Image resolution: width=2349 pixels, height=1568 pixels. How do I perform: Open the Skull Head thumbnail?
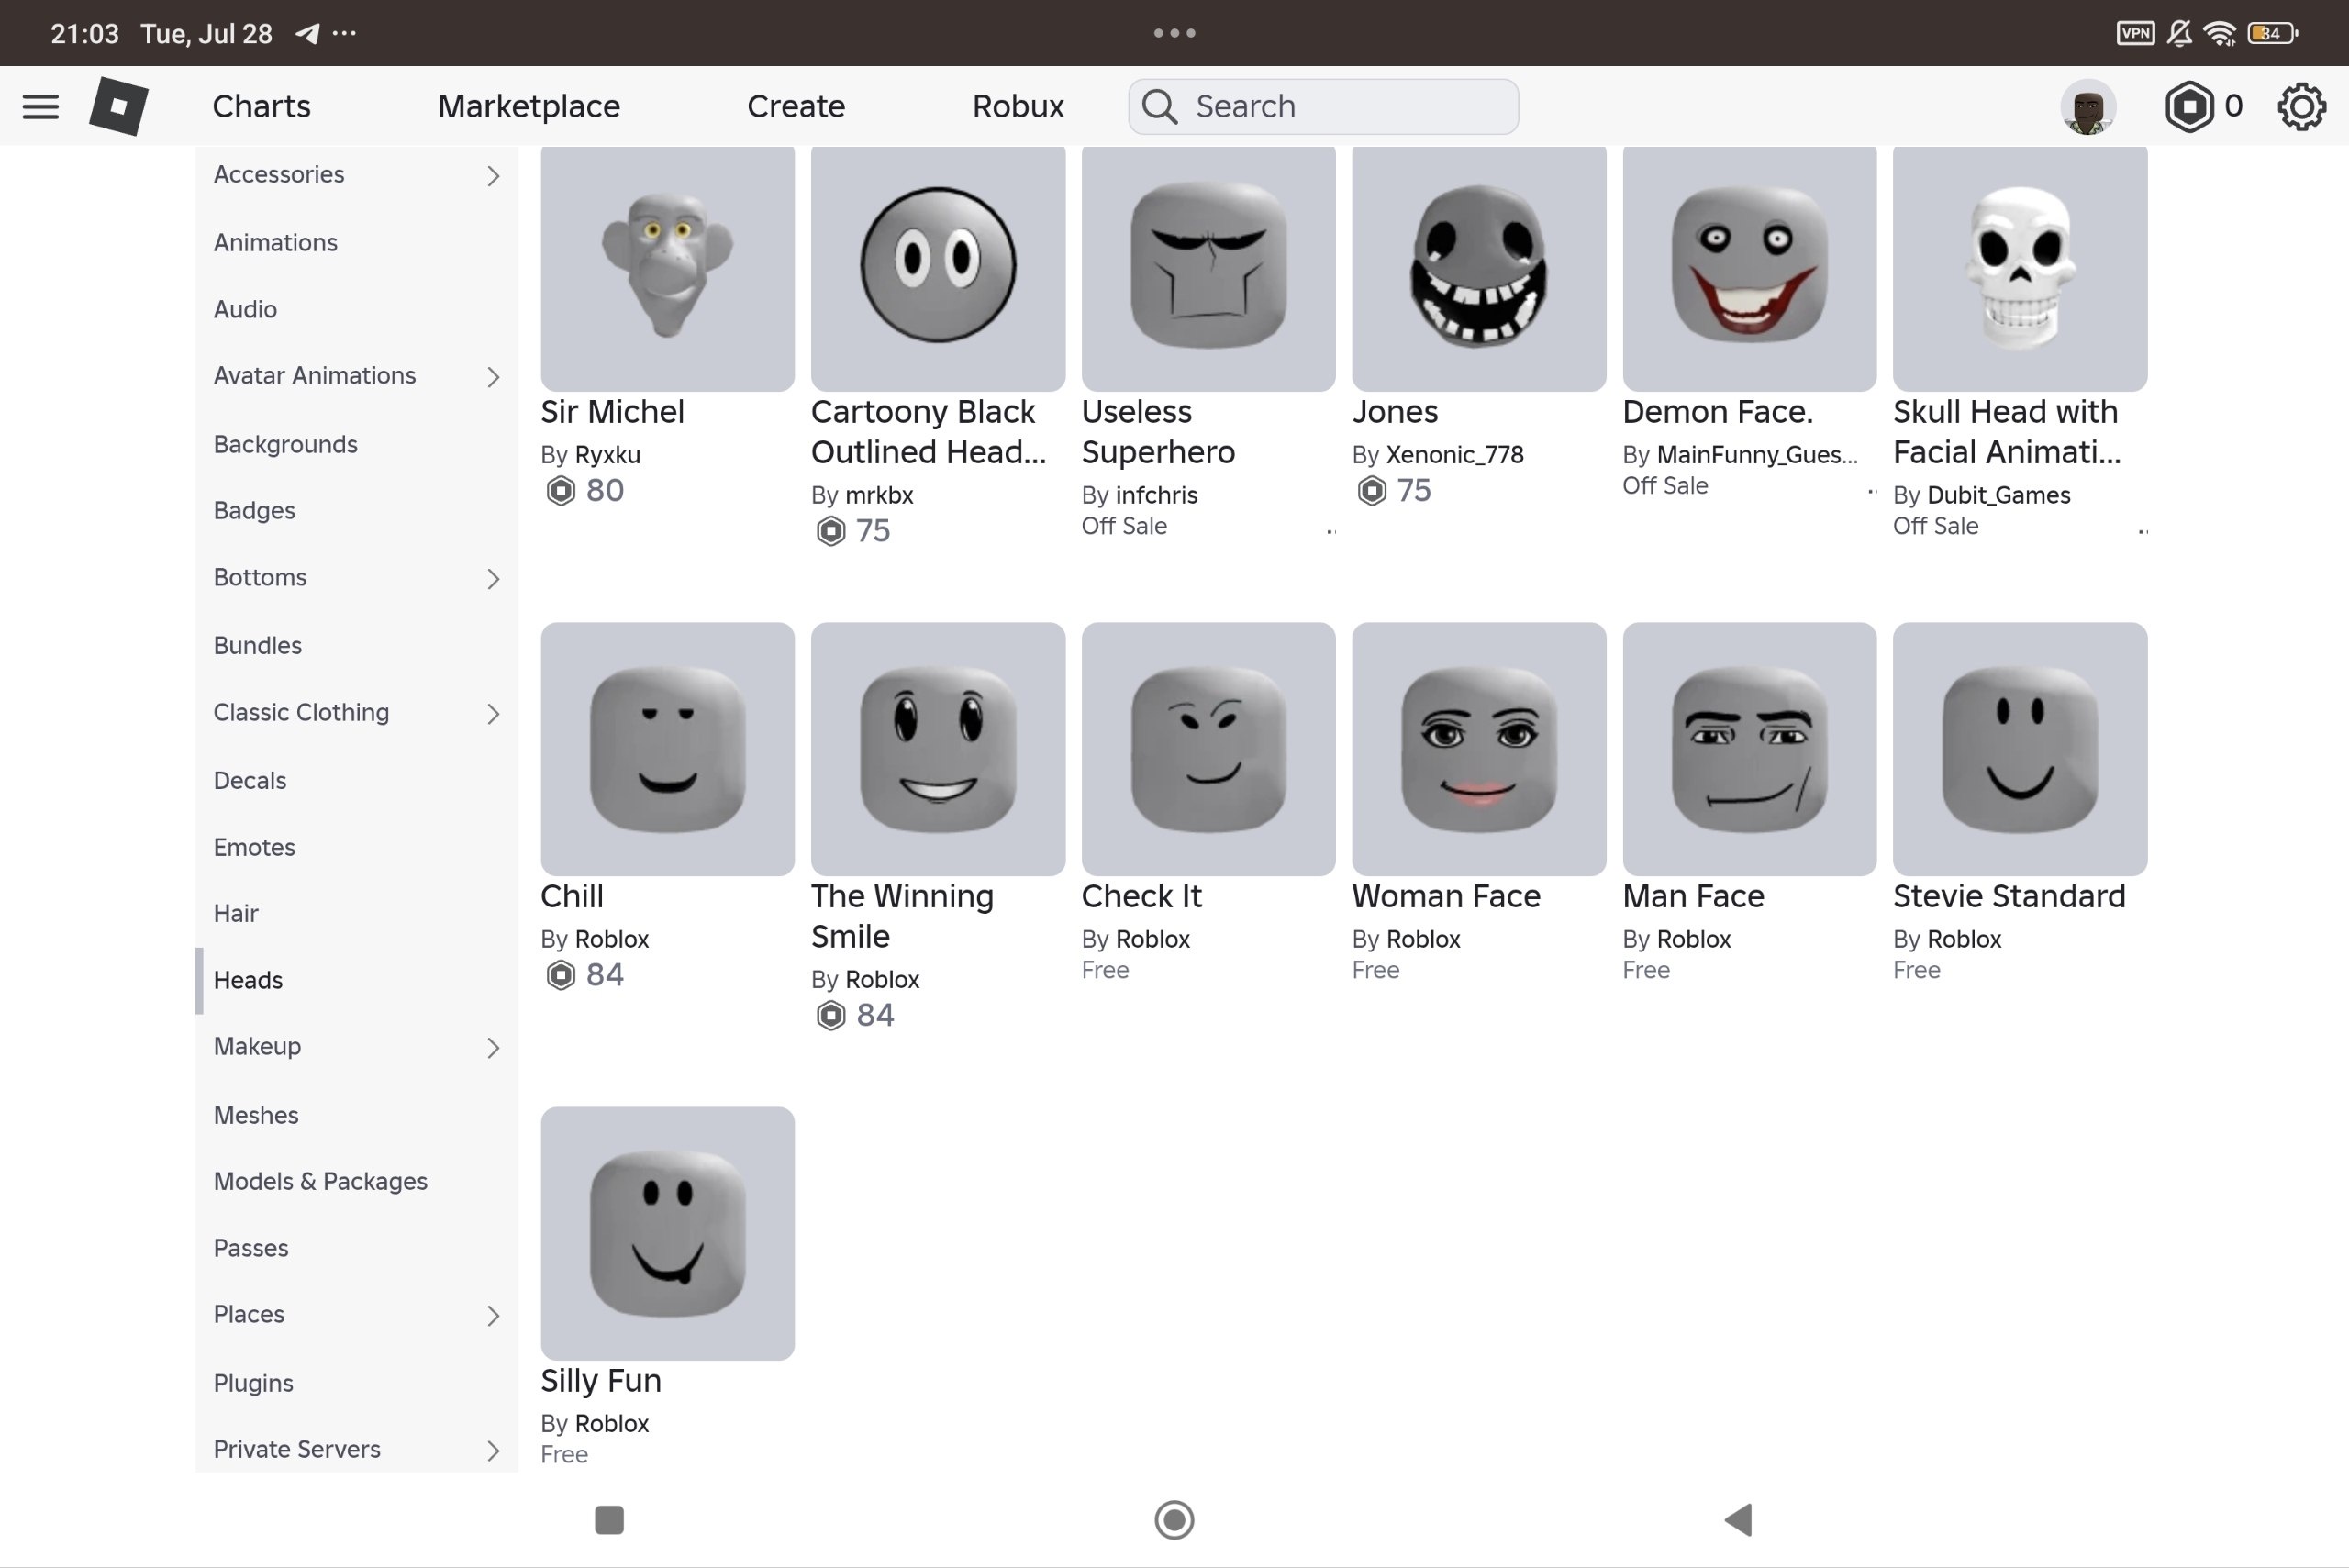[x=2020, y=268]
